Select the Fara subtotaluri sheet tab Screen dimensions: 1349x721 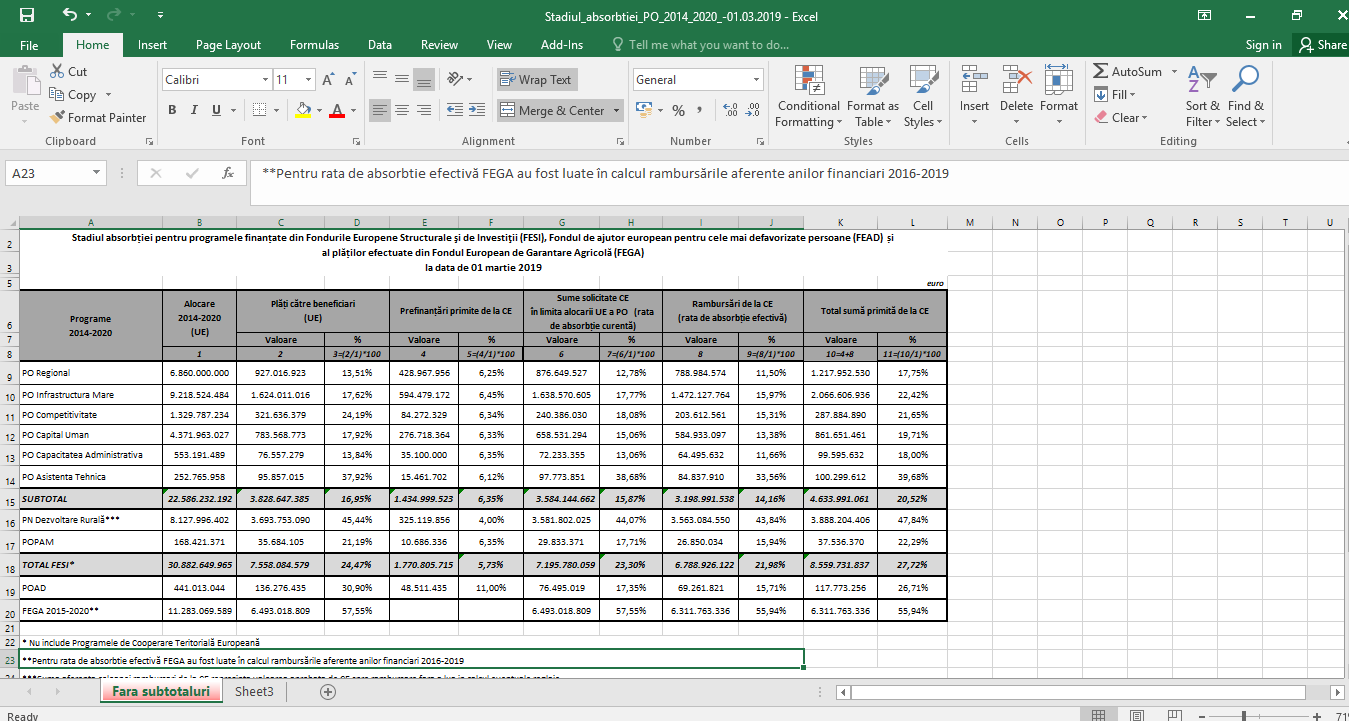(x=160, y=691)
